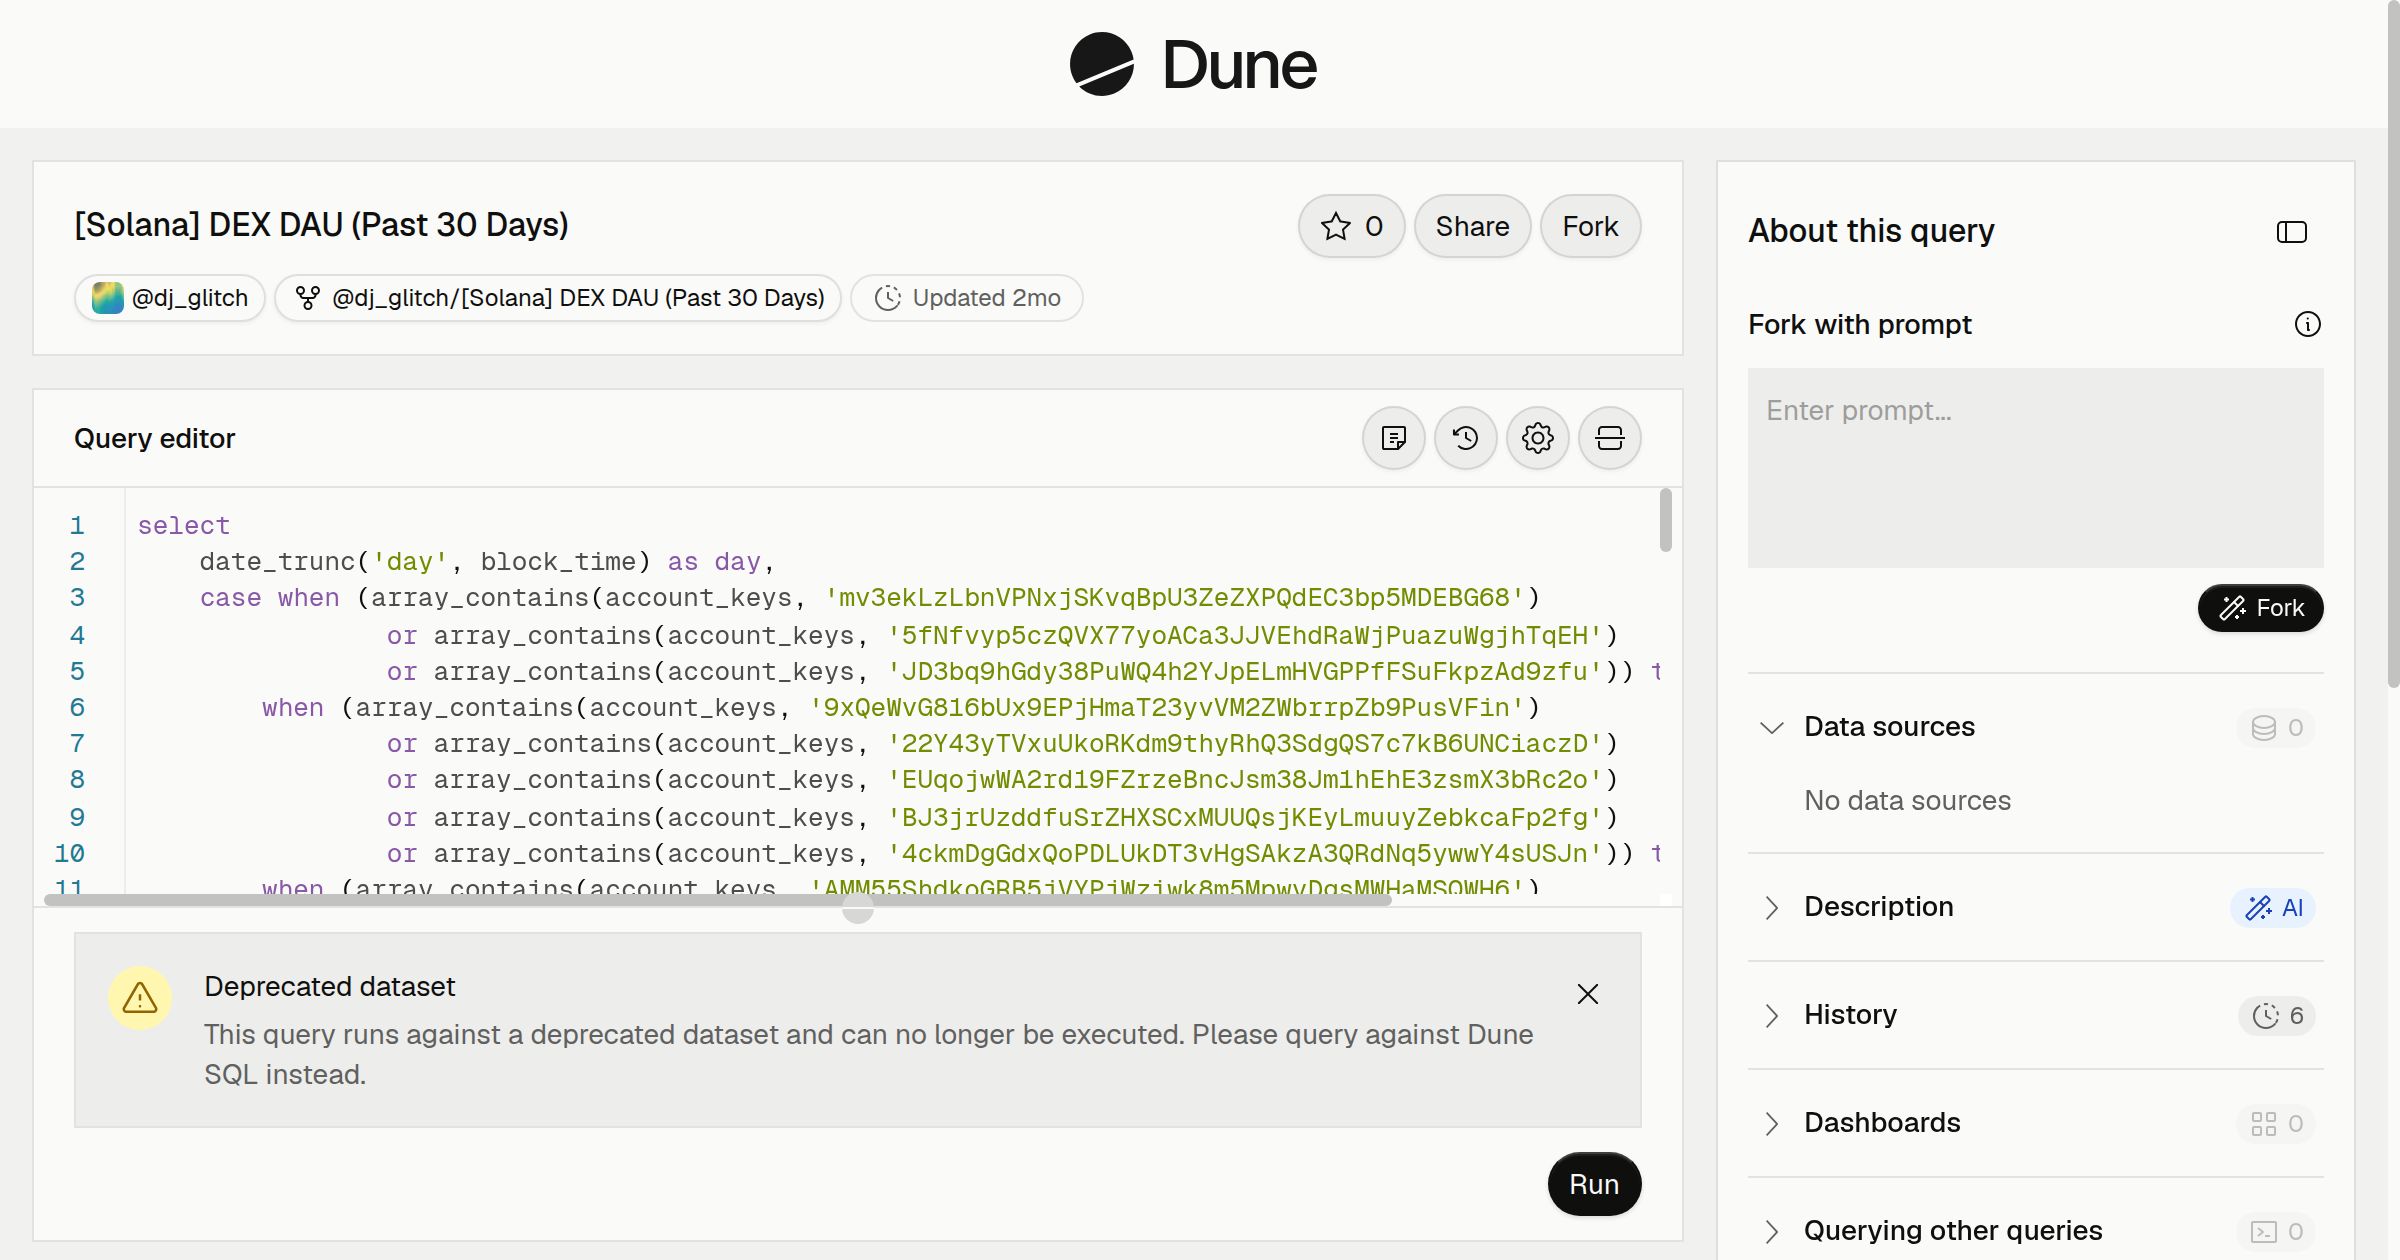Expand the Description section
Screen dimensions: 2400x1260
click(1771, 907)
